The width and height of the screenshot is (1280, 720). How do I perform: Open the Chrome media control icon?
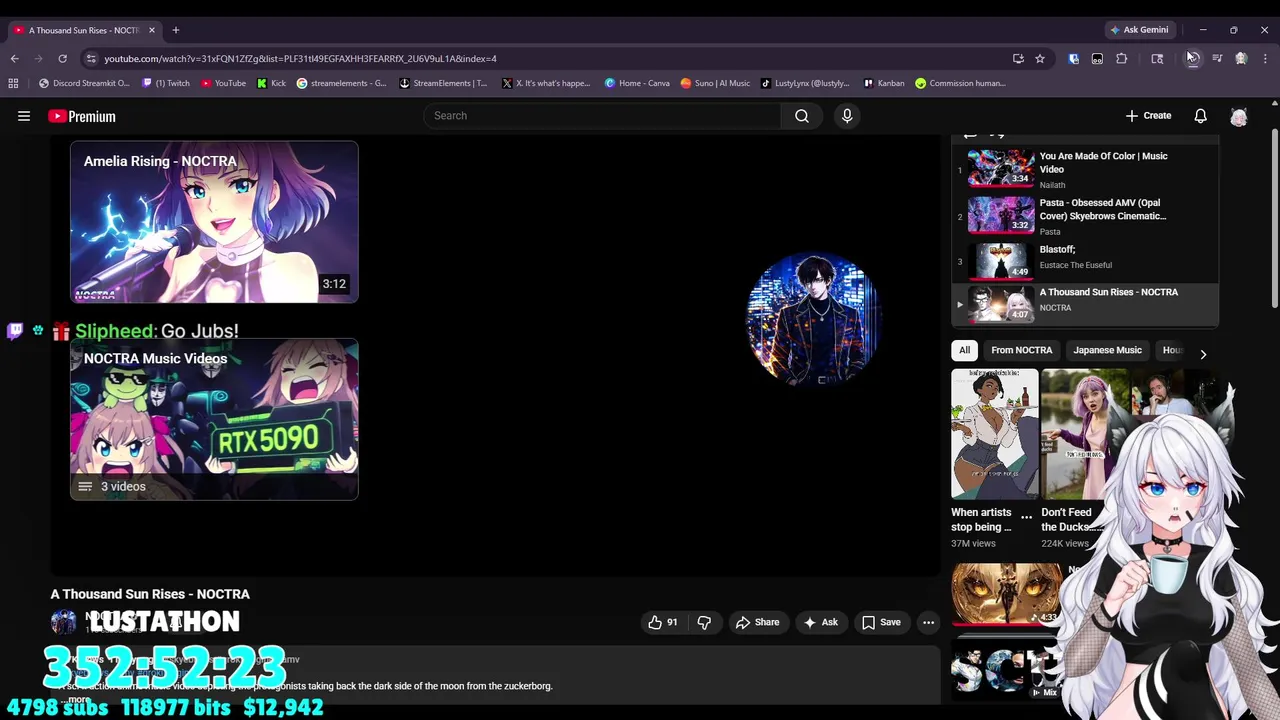tap(1217, 59)
